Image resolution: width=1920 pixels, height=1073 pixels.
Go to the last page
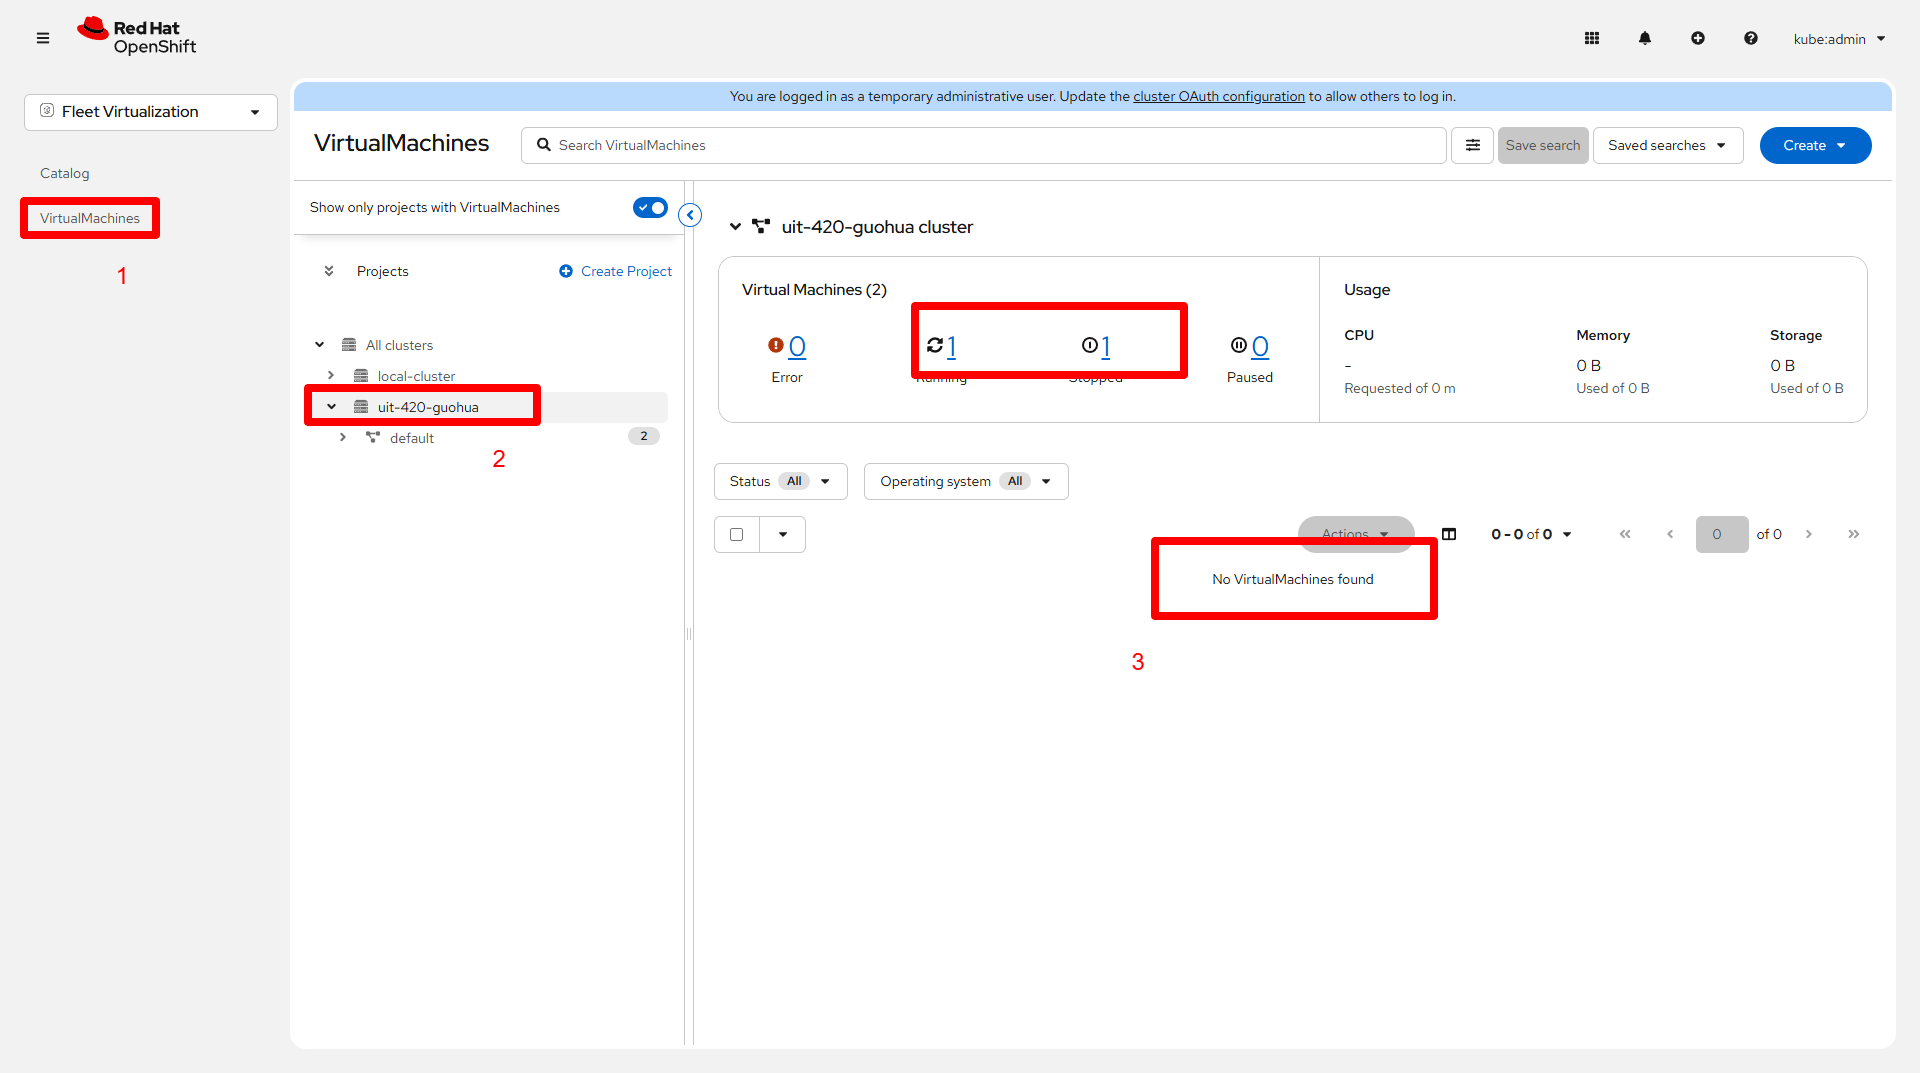pyautogui.click(x=1854, y=534)
